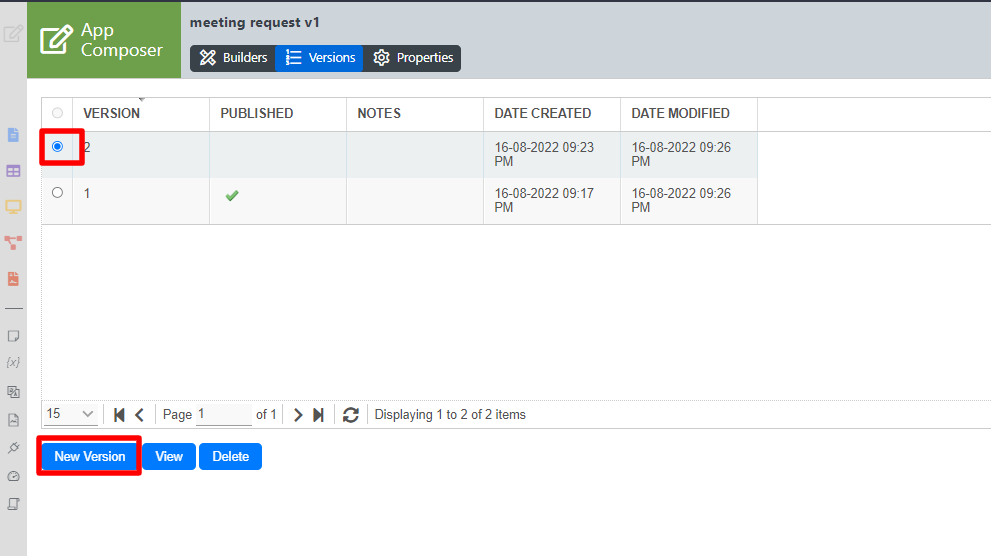Screen dimensions: 991x556
Task: Open the variables {x} sidebar icon
Action: pyautogui.click(x=13, y=363)
